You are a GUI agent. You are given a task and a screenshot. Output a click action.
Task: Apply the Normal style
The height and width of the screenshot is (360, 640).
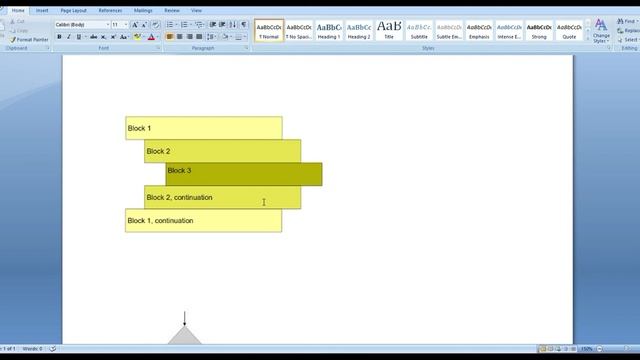pyautogui.click(x=269, y=31)
